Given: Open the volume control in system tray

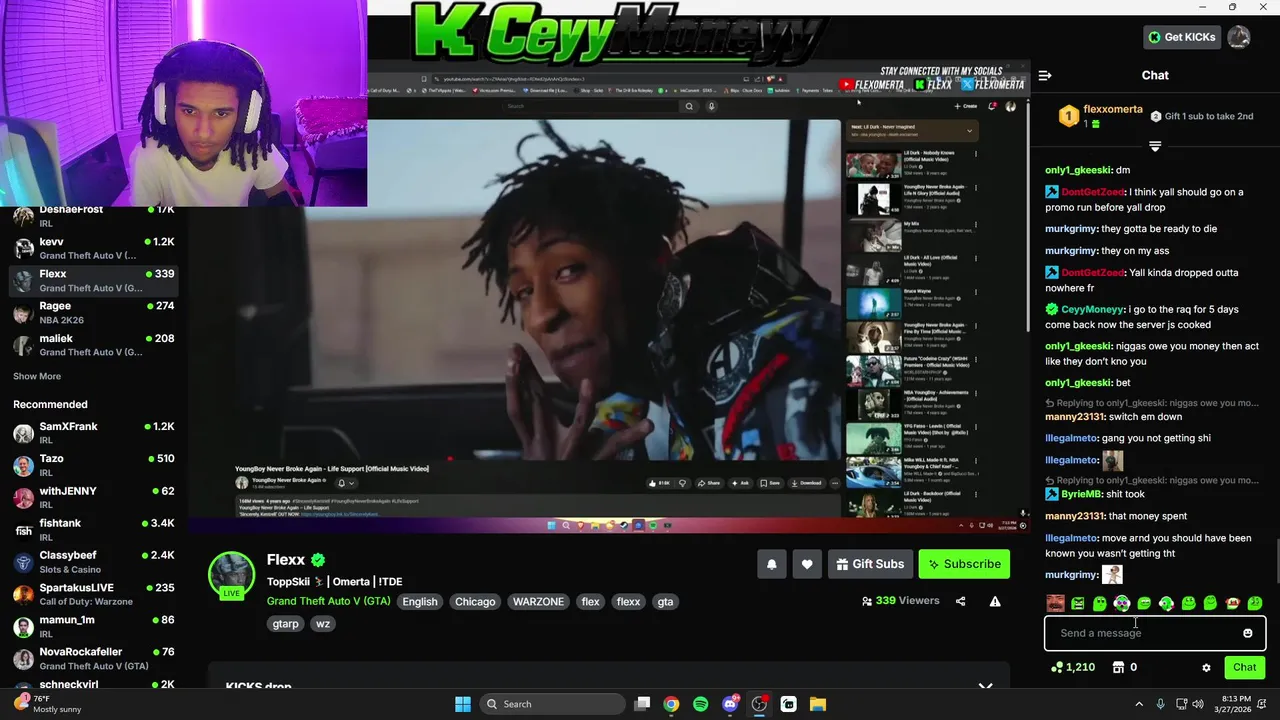Looking at the screenshot, I should (x=1198, y=704).
